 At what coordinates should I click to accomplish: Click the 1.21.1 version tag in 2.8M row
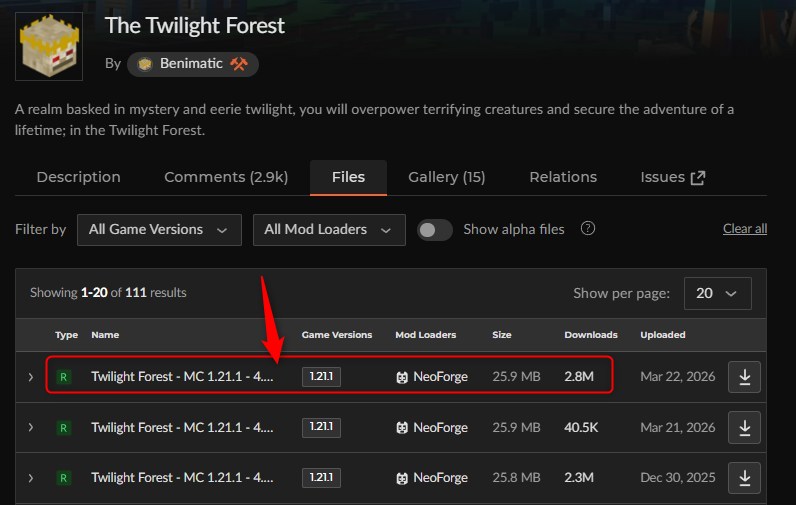(321, 377)
